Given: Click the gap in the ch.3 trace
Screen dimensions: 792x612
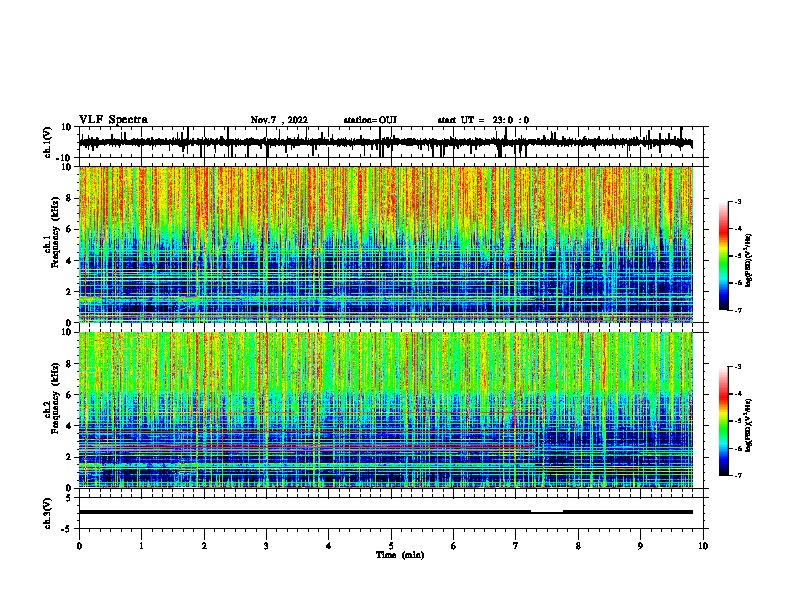Looking at the screenshot, I should click(547, 512).
